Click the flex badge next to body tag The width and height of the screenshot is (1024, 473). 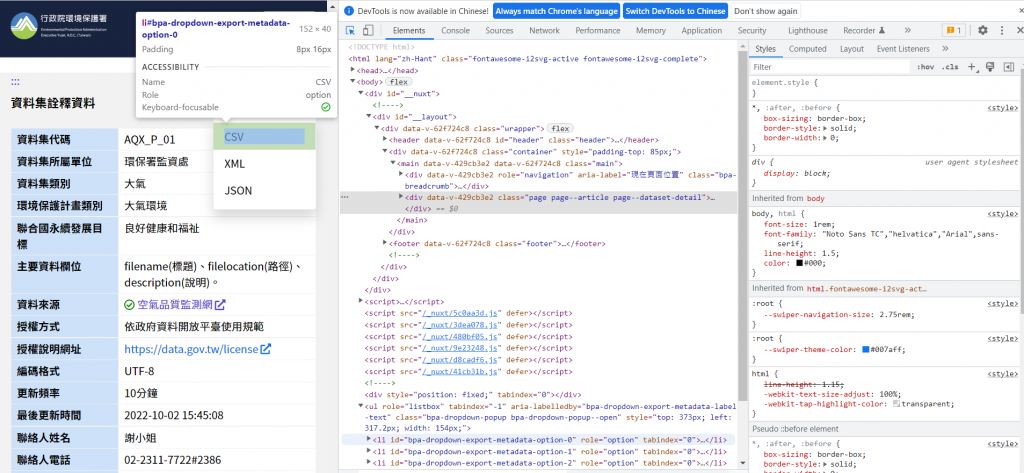coord(398,82)
